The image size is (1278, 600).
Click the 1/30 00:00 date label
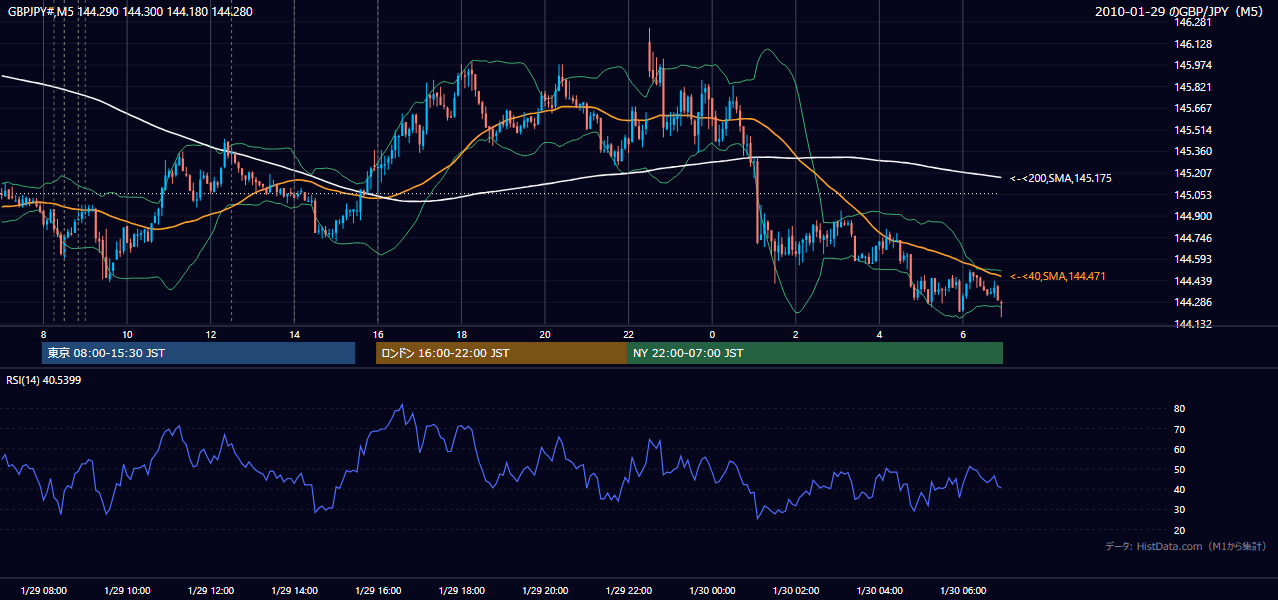click(711, 590)
